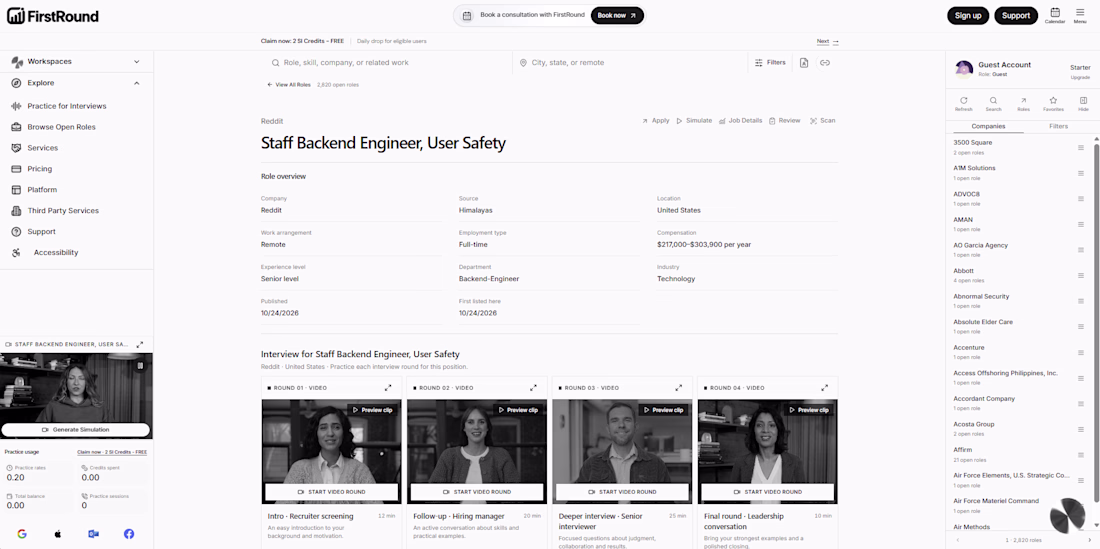Sign in with Apple icon
The height and width of the screenshot is (549, 1100).
(58, 534)
